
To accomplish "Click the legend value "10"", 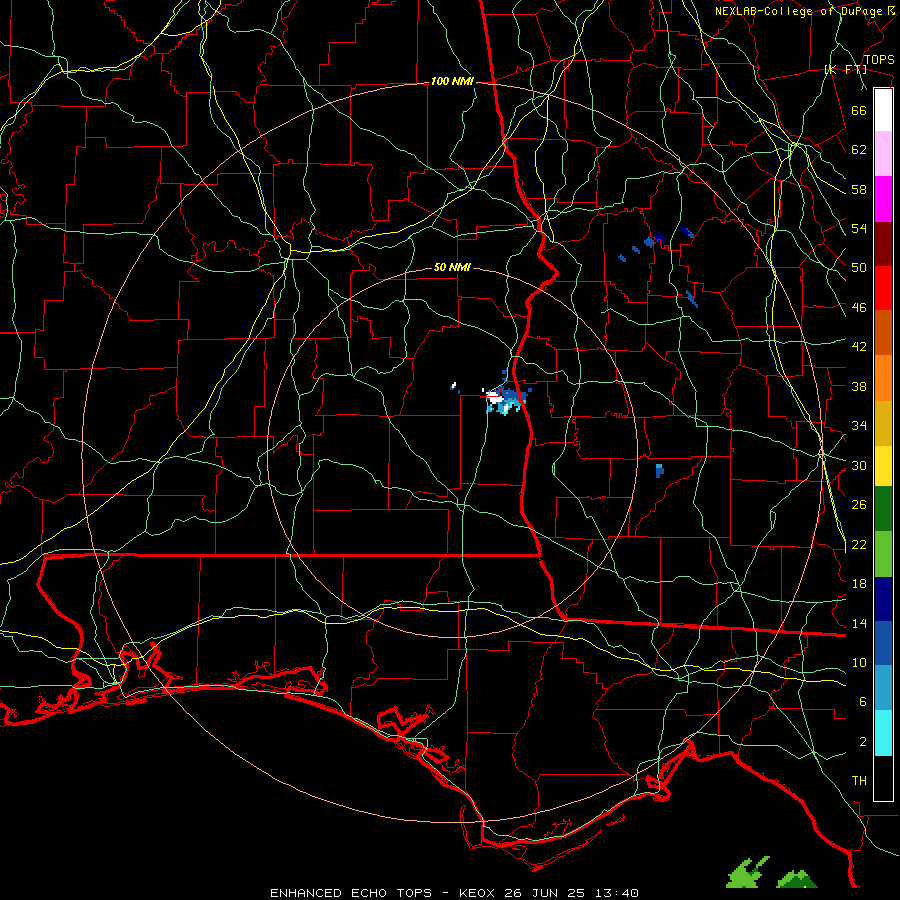I will coord(859,663).
